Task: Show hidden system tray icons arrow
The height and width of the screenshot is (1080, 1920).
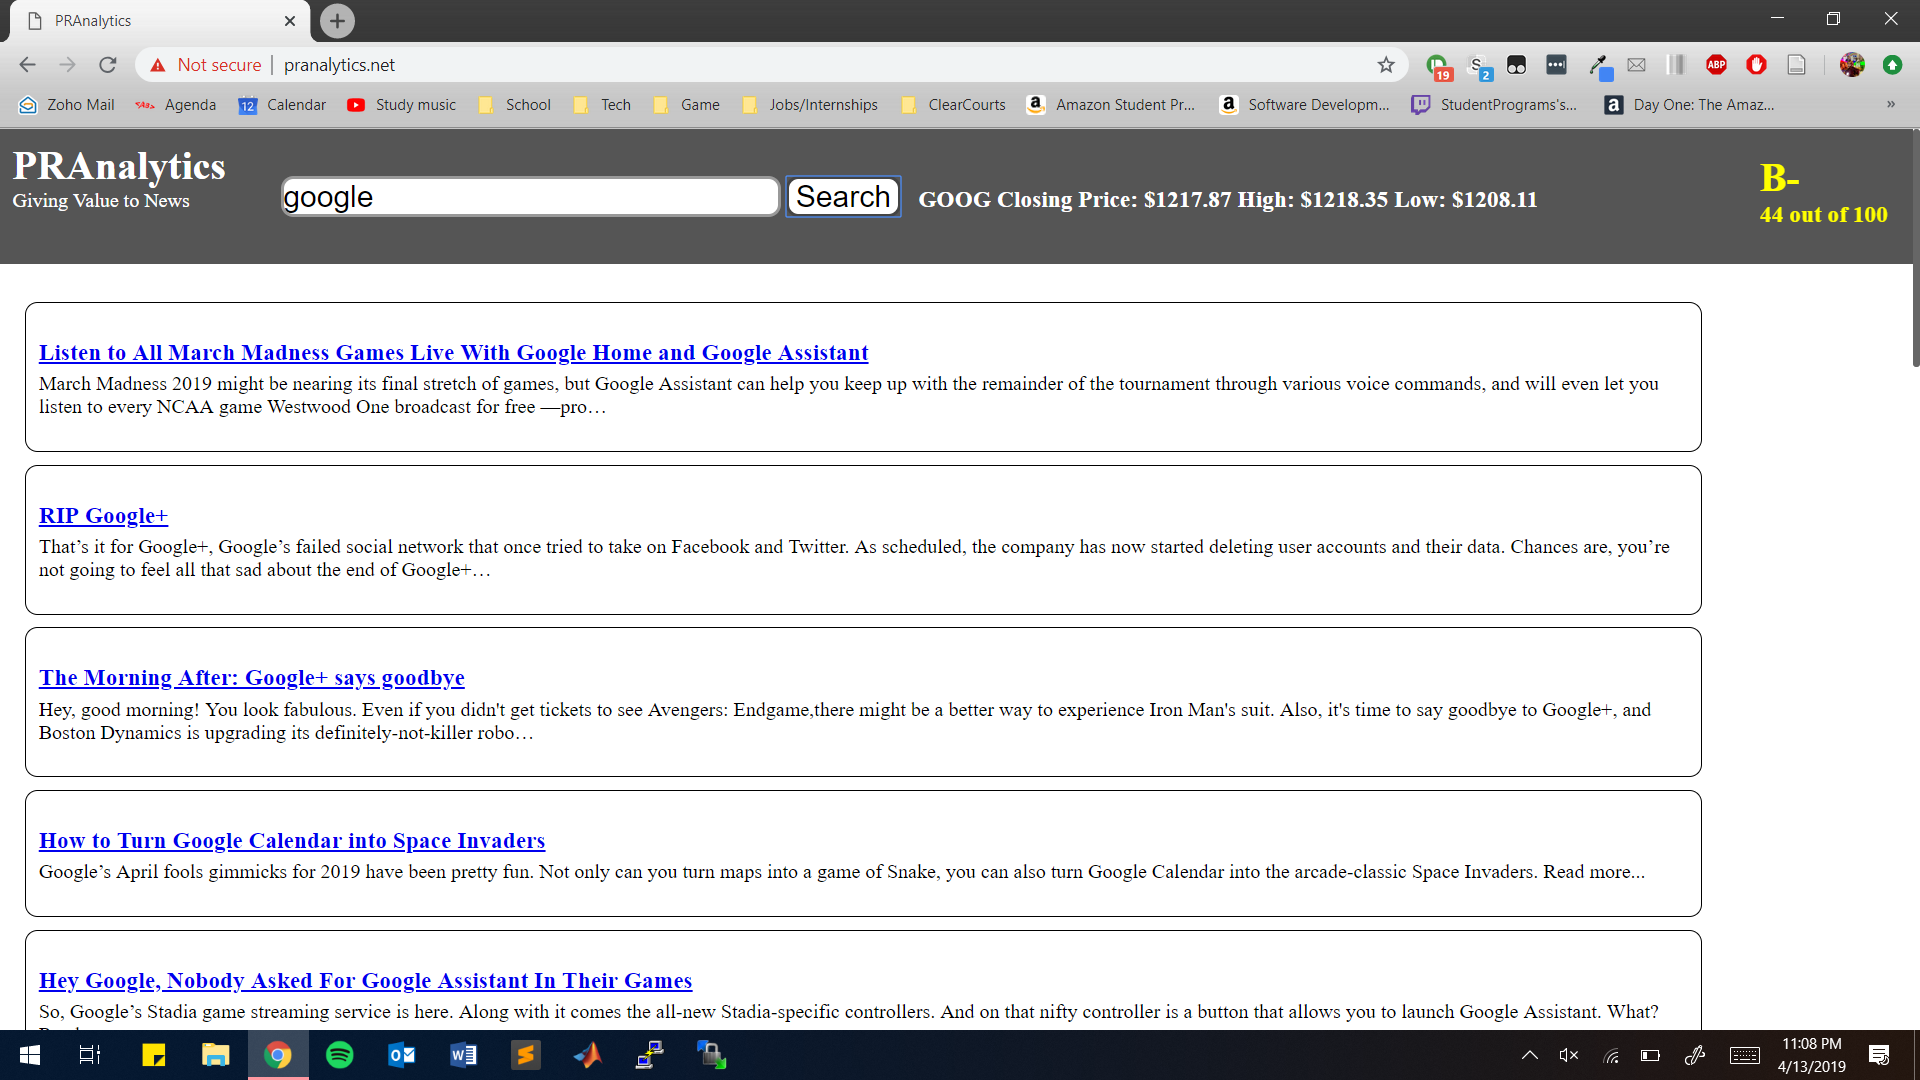Action: [1529, 1055]
